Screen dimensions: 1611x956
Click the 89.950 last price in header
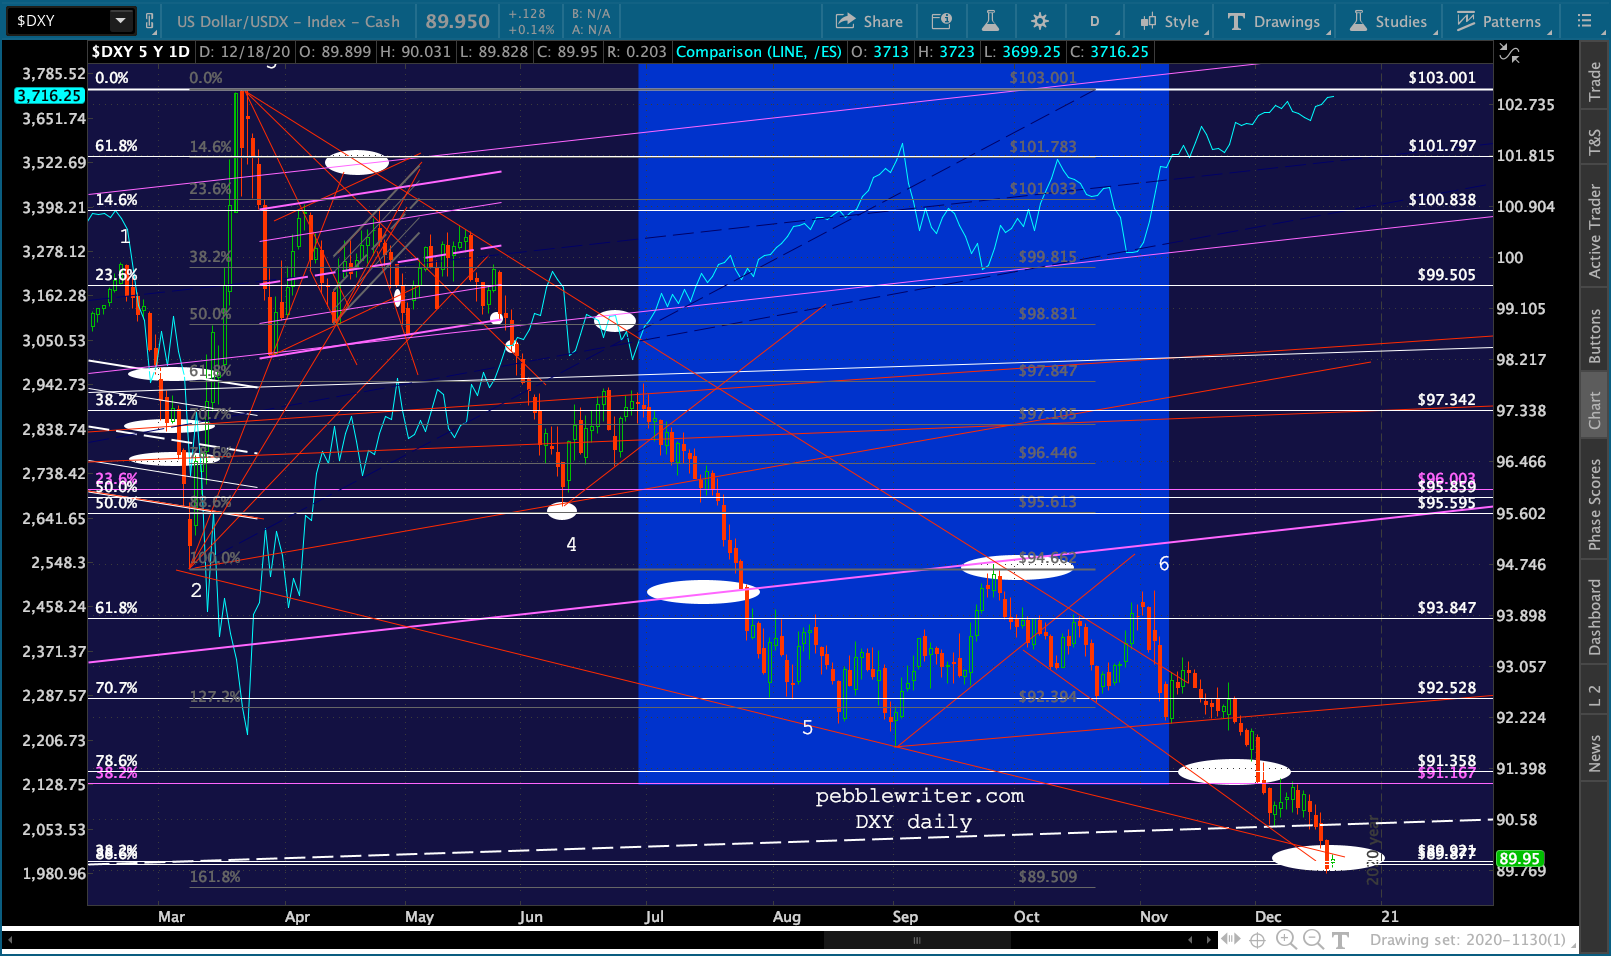(457, 21)
